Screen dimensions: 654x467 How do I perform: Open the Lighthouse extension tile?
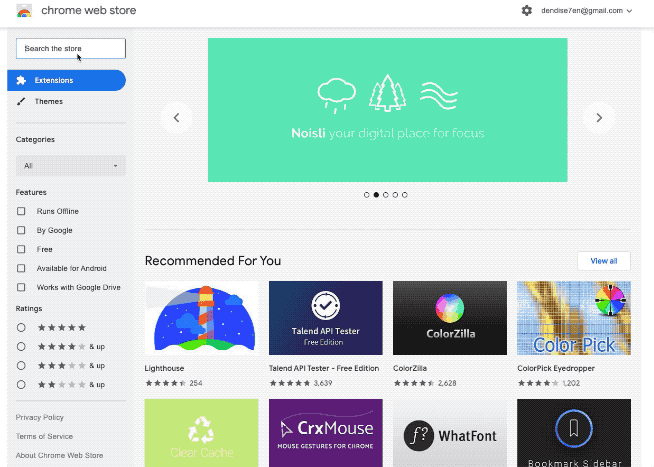201,317
